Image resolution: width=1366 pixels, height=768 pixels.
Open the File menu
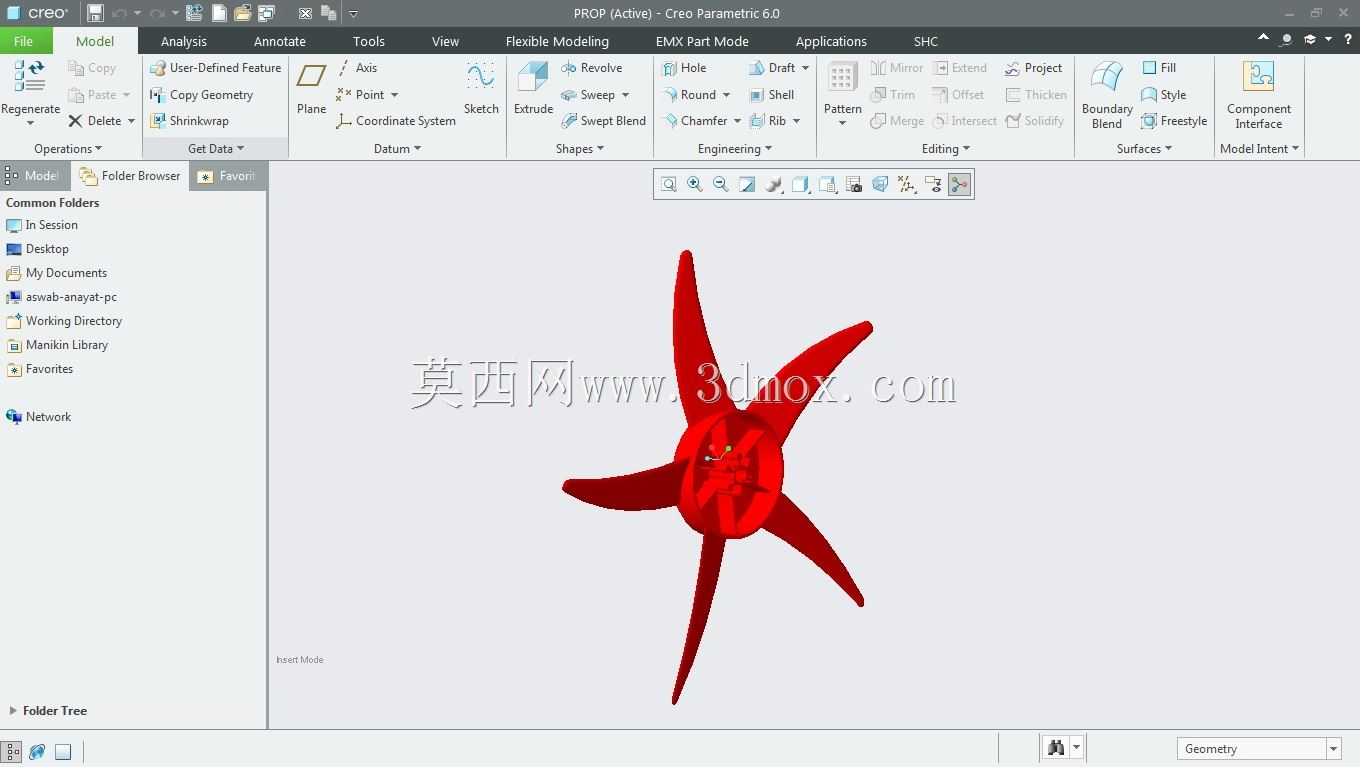23,41
